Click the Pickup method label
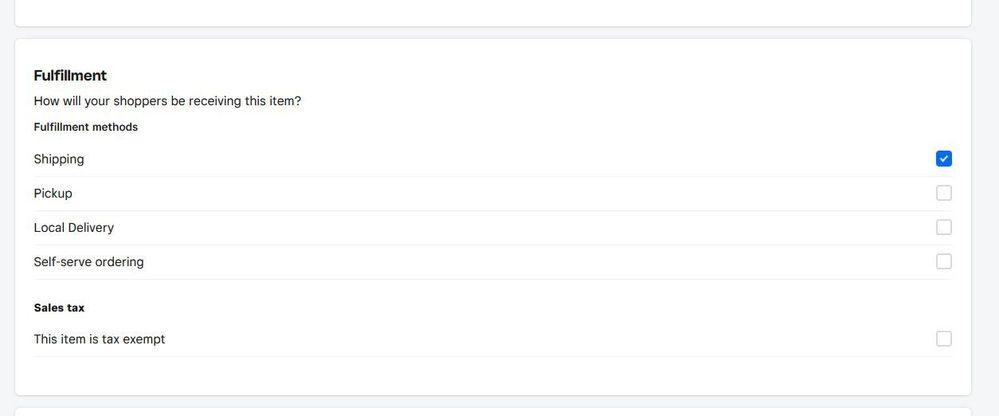999x416 pixels. [53, 193]
